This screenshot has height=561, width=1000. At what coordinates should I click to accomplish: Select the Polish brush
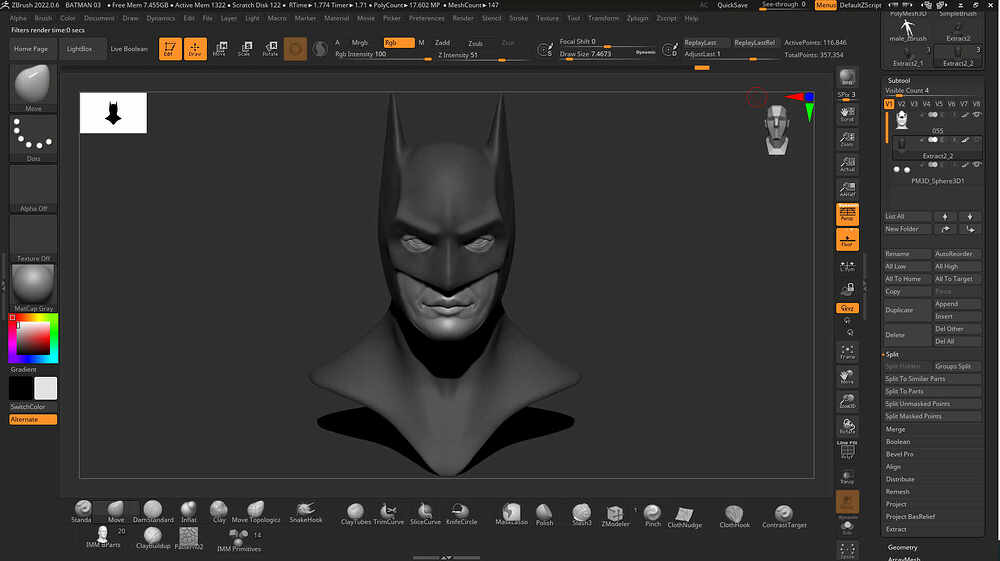tap(544, 514)
